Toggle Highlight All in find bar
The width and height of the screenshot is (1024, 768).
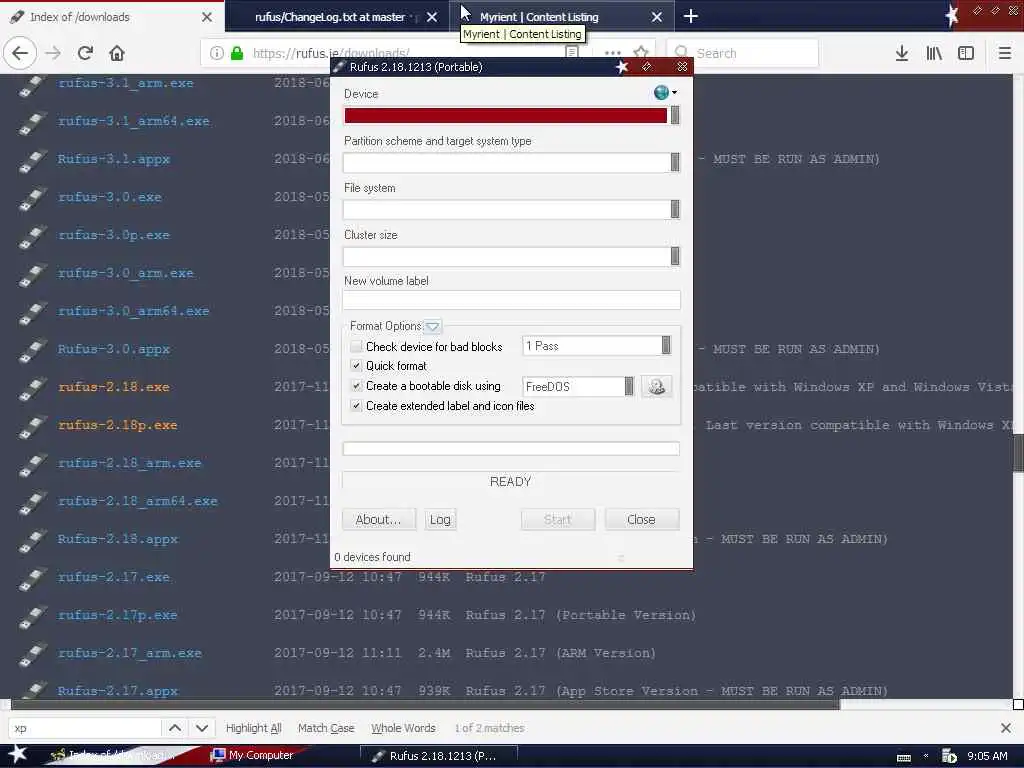tap(253, 728)
